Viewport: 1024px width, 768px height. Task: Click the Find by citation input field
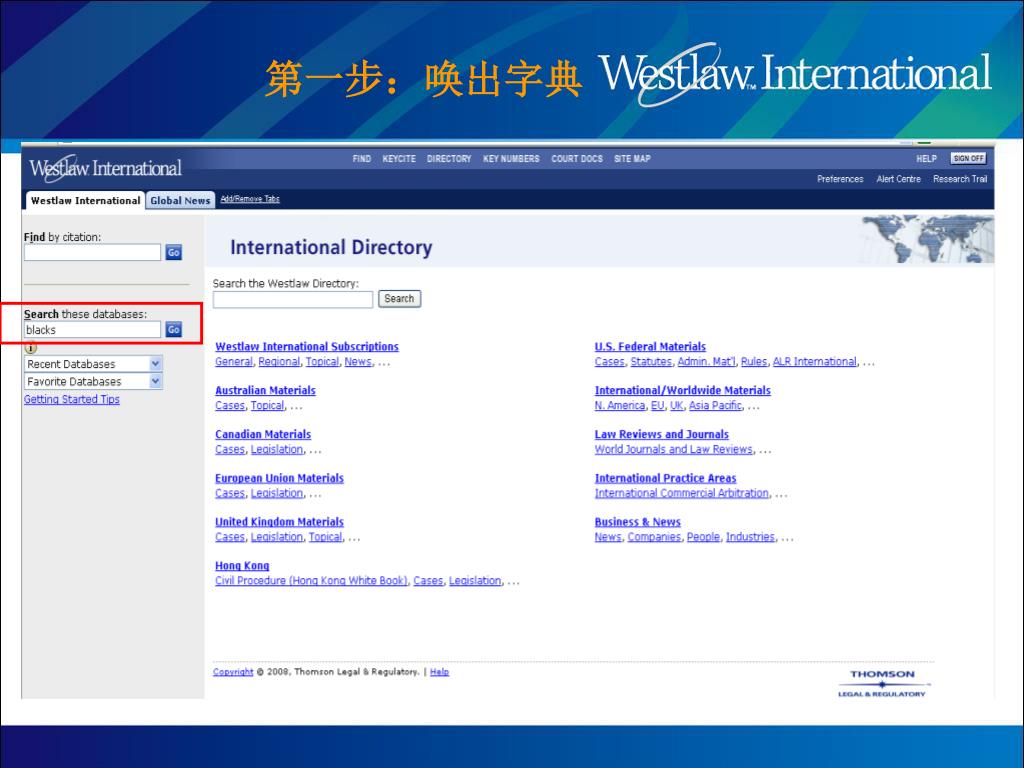pos(93,253)
